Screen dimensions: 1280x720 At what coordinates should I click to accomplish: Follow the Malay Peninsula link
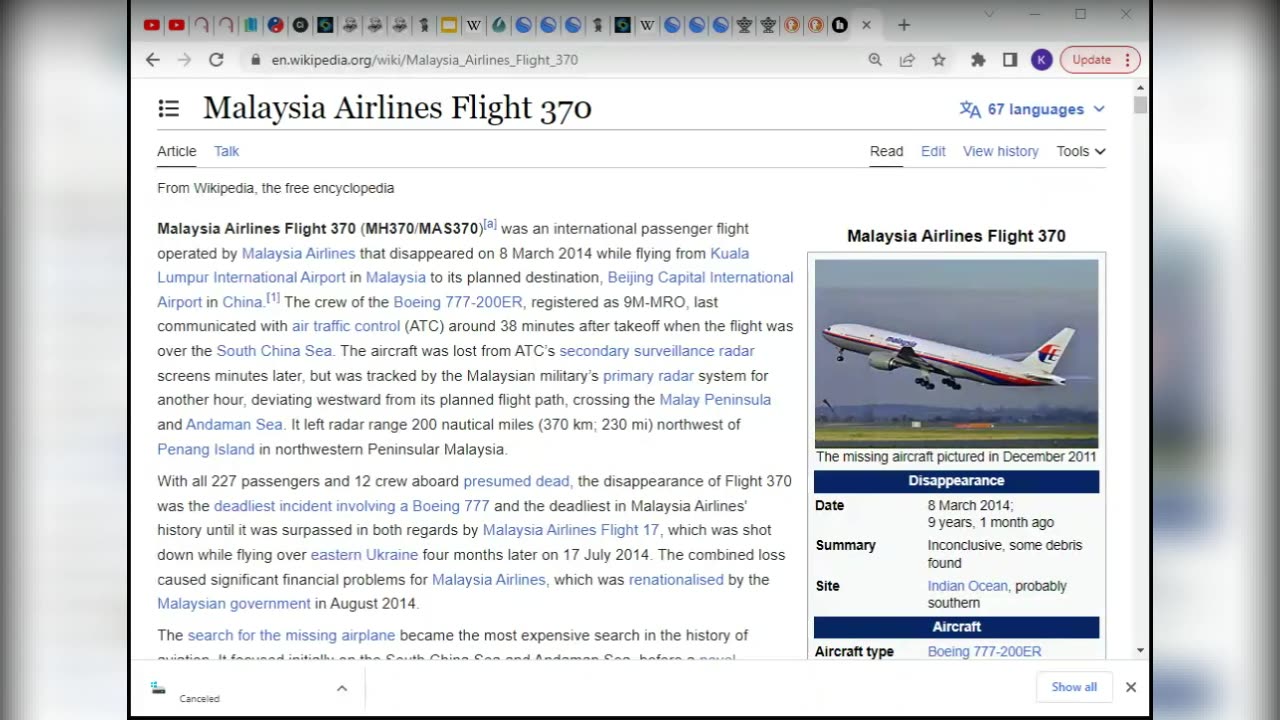[715, 400]
